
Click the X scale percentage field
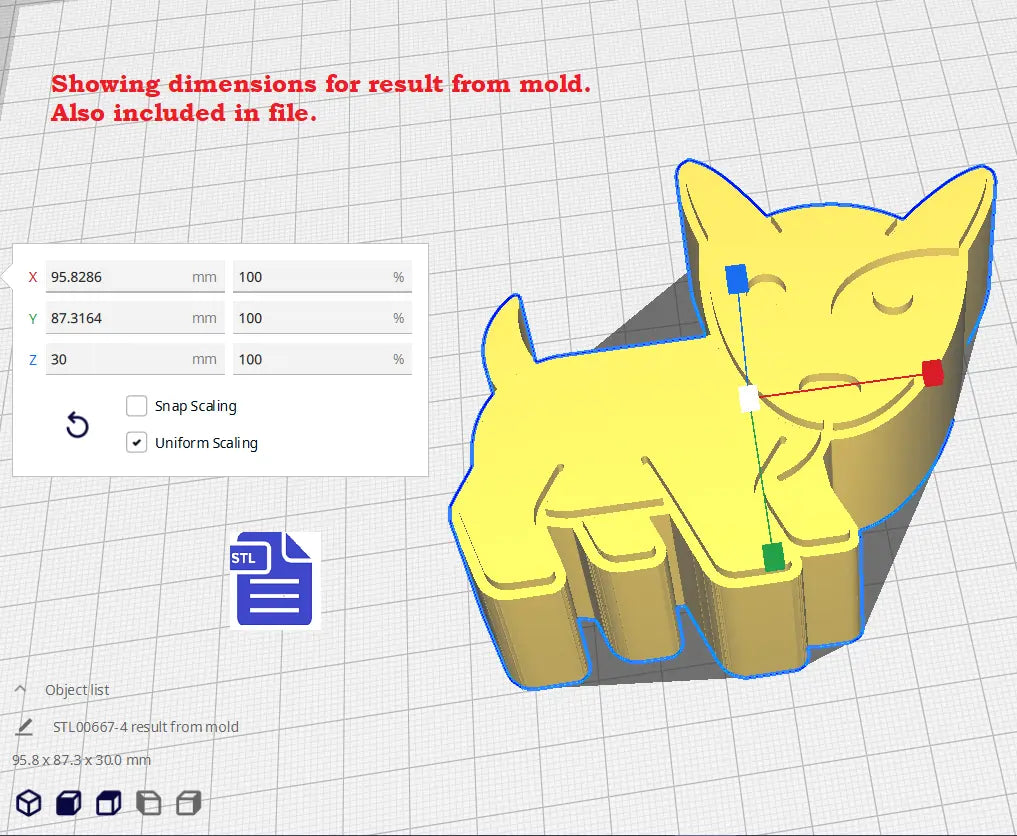[310, 277]
